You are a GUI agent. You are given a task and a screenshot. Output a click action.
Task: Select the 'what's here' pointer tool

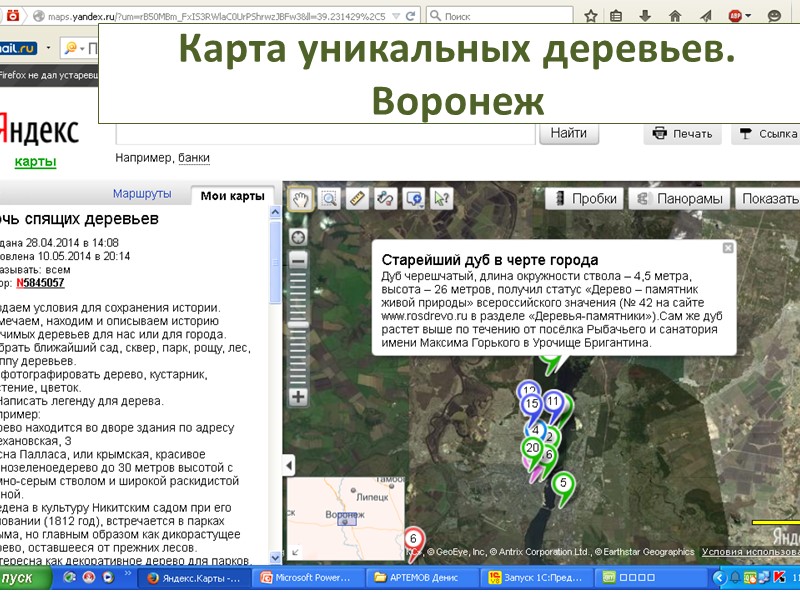pos(442,198)
